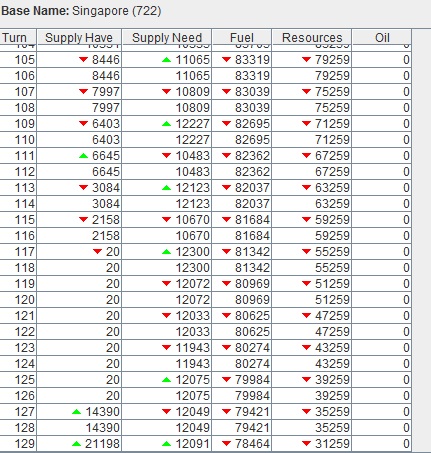The width and height of the screenshot is (431, 453).
Task: Click the Supply Have column header
Action: [79, 37]
